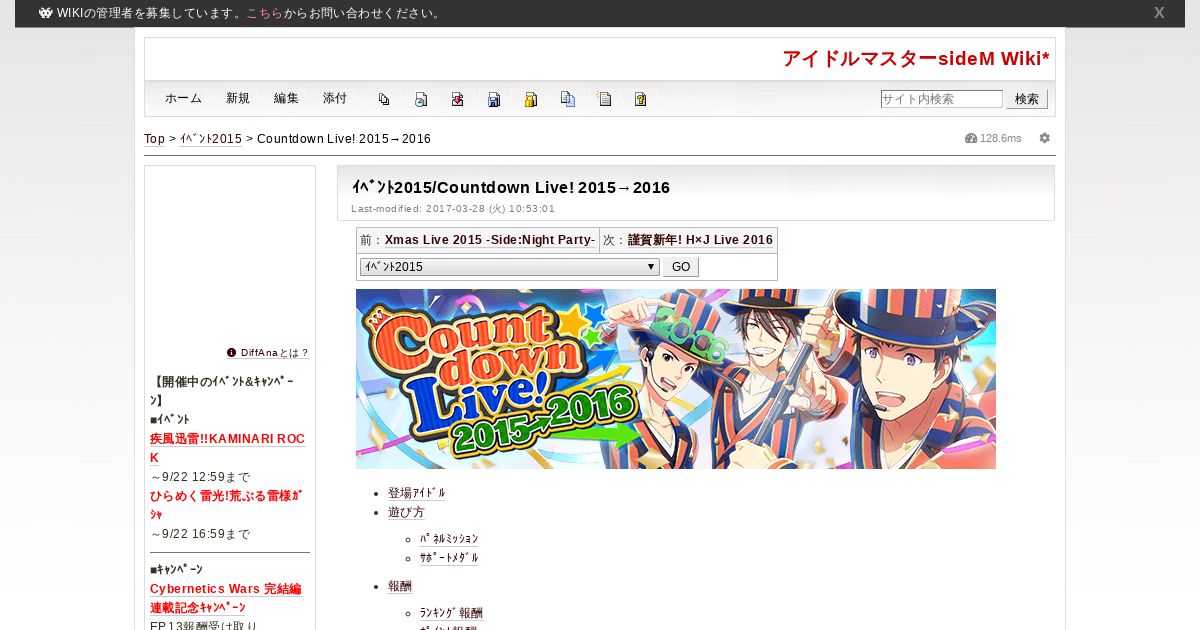Jump to 遊び方 section link
Screen dimensions: 1200x630
(x=406, y=512)
